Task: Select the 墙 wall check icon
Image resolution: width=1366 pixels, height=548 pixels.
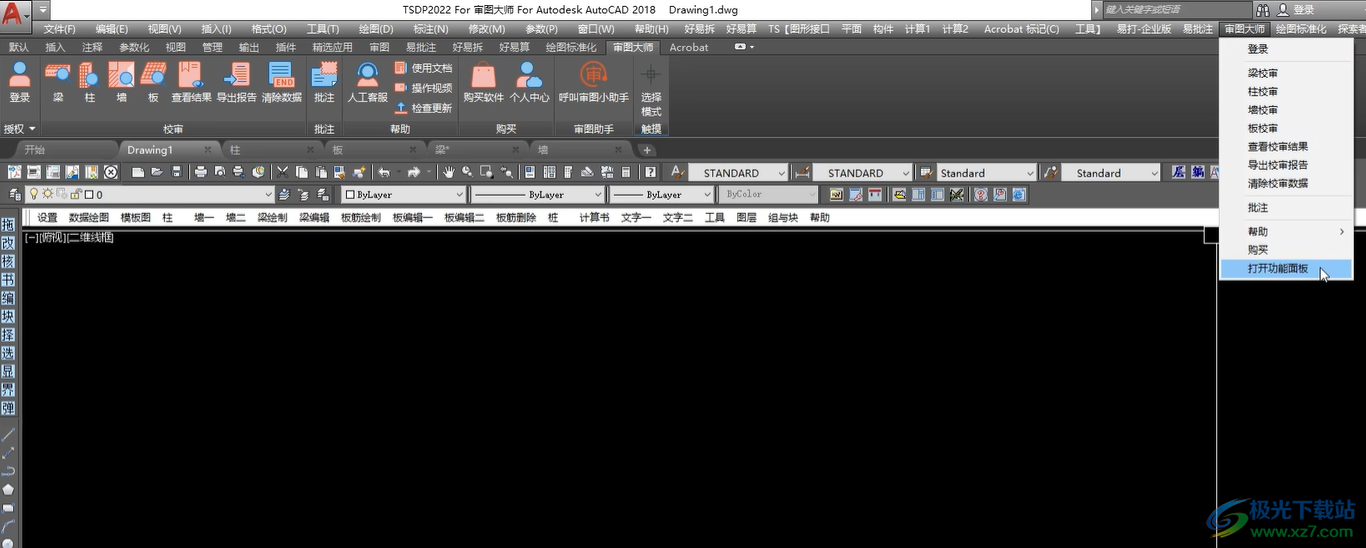Action: (x=121, y=82)
